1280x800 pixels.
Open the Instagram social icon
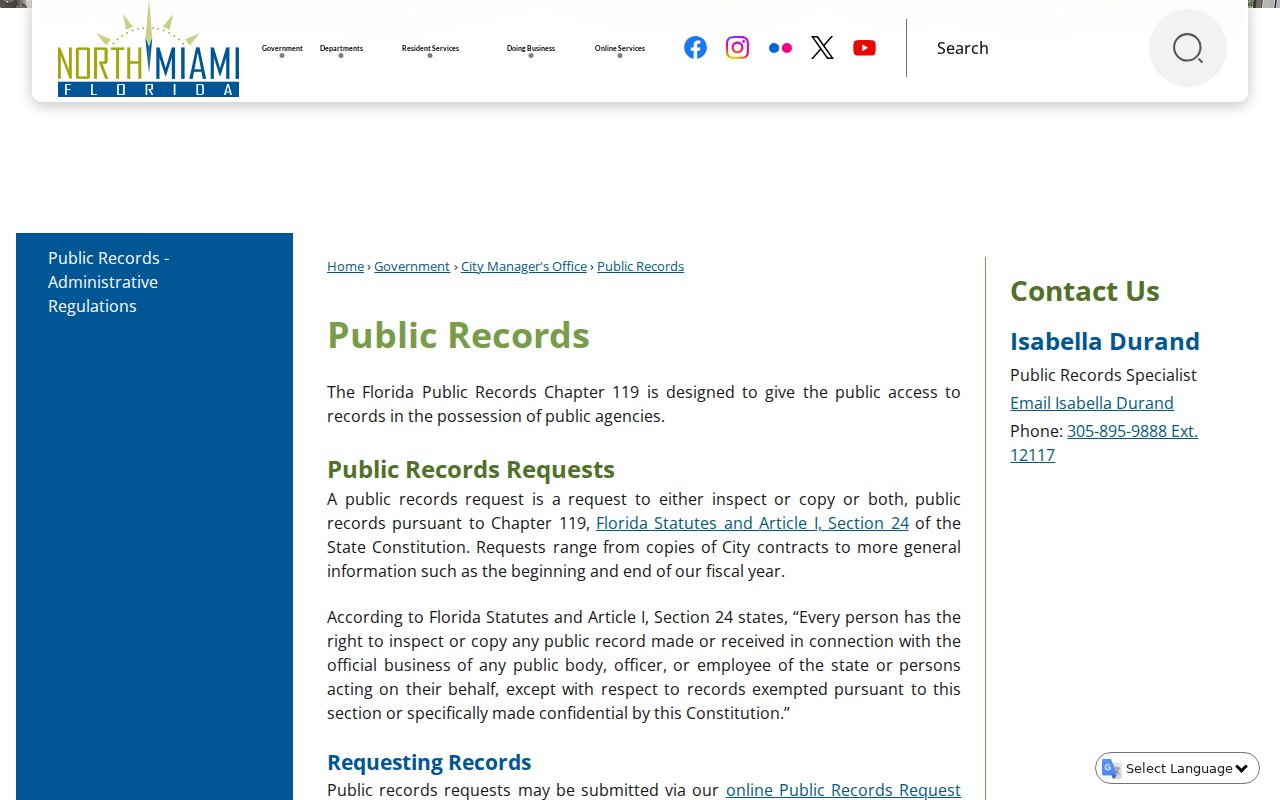[737, 48]
